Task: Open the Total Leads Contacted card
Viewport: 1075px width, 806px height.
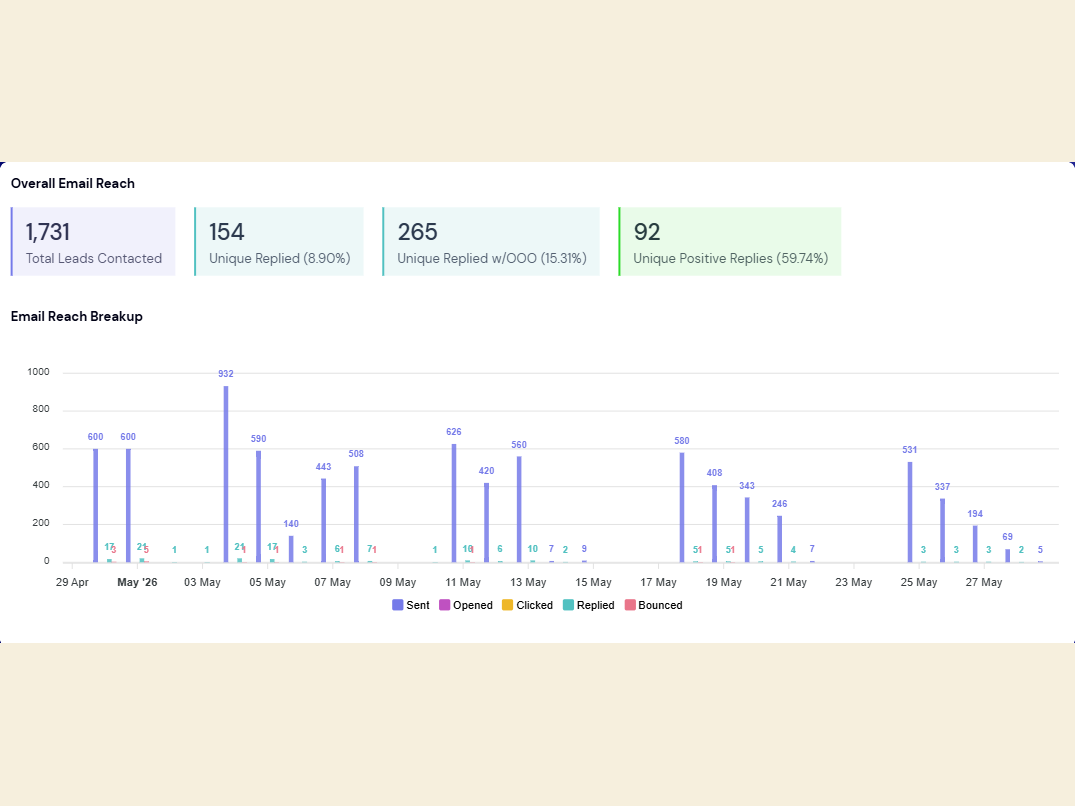Action: [93, 242]
